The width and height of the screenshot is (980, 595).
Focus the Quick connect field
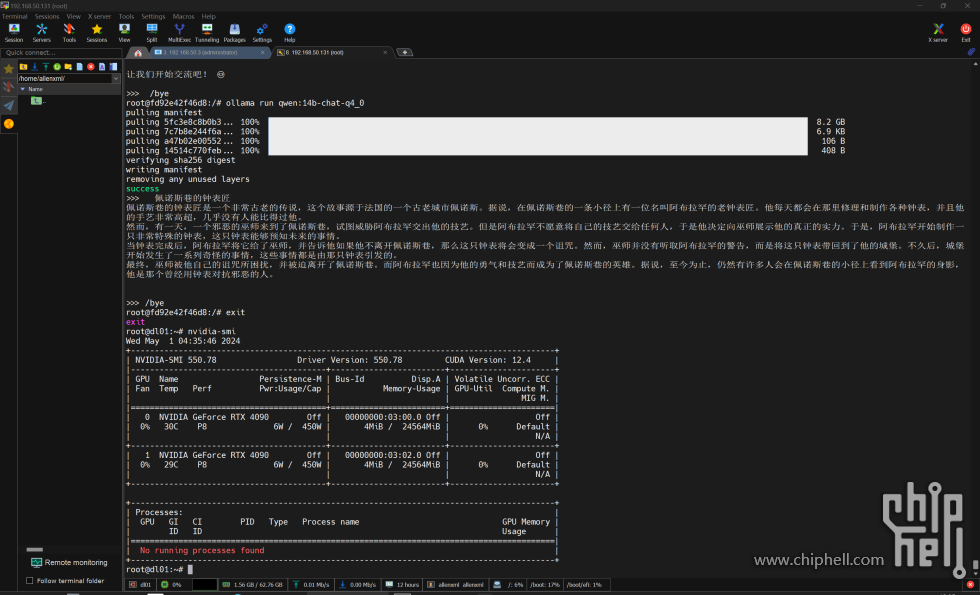tap(61, 52)
